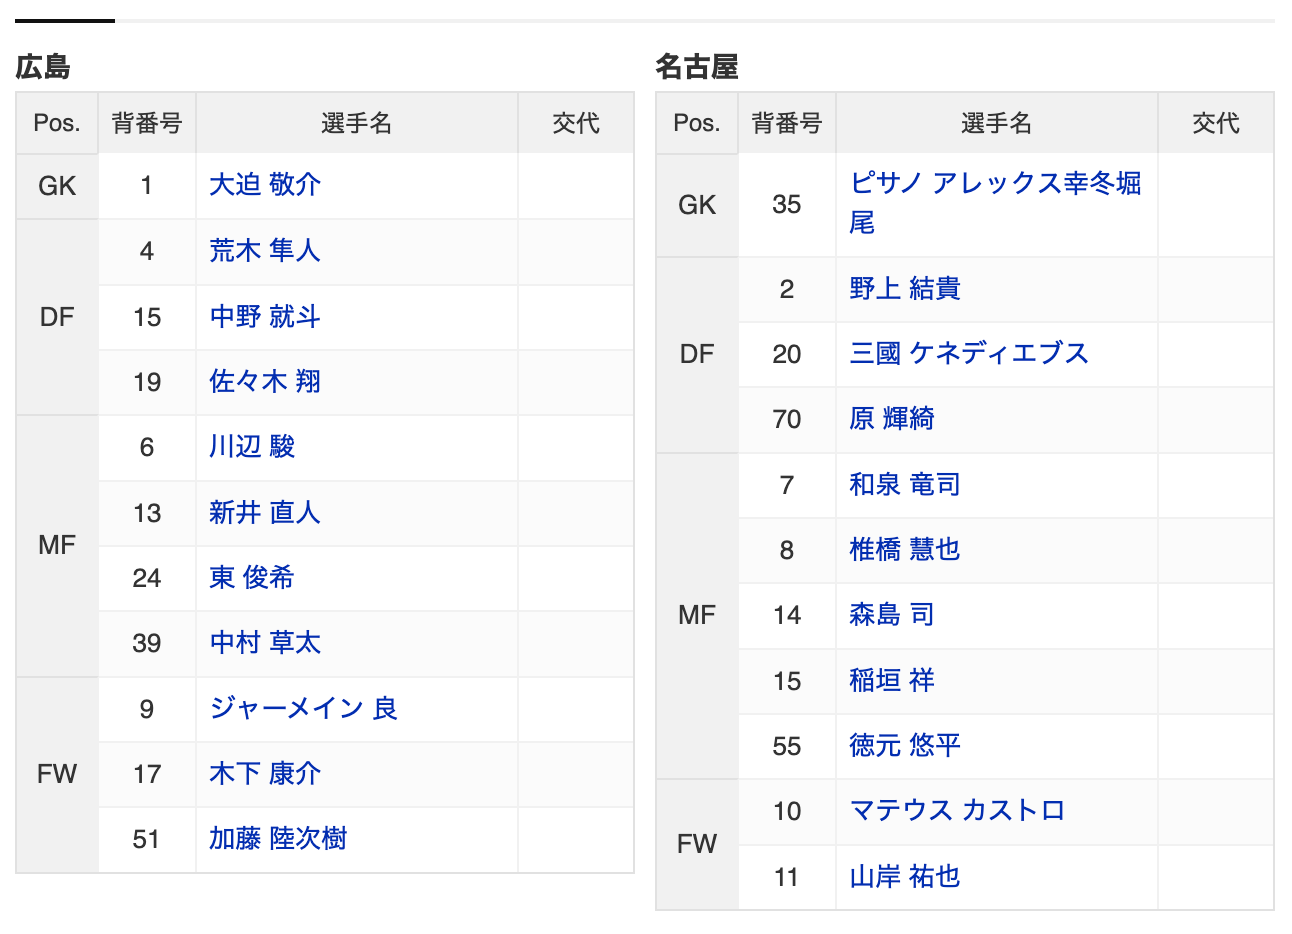The image size is (1292, 934).
Task: Open マテウス カストロ player page
Action: pos(957,811)
